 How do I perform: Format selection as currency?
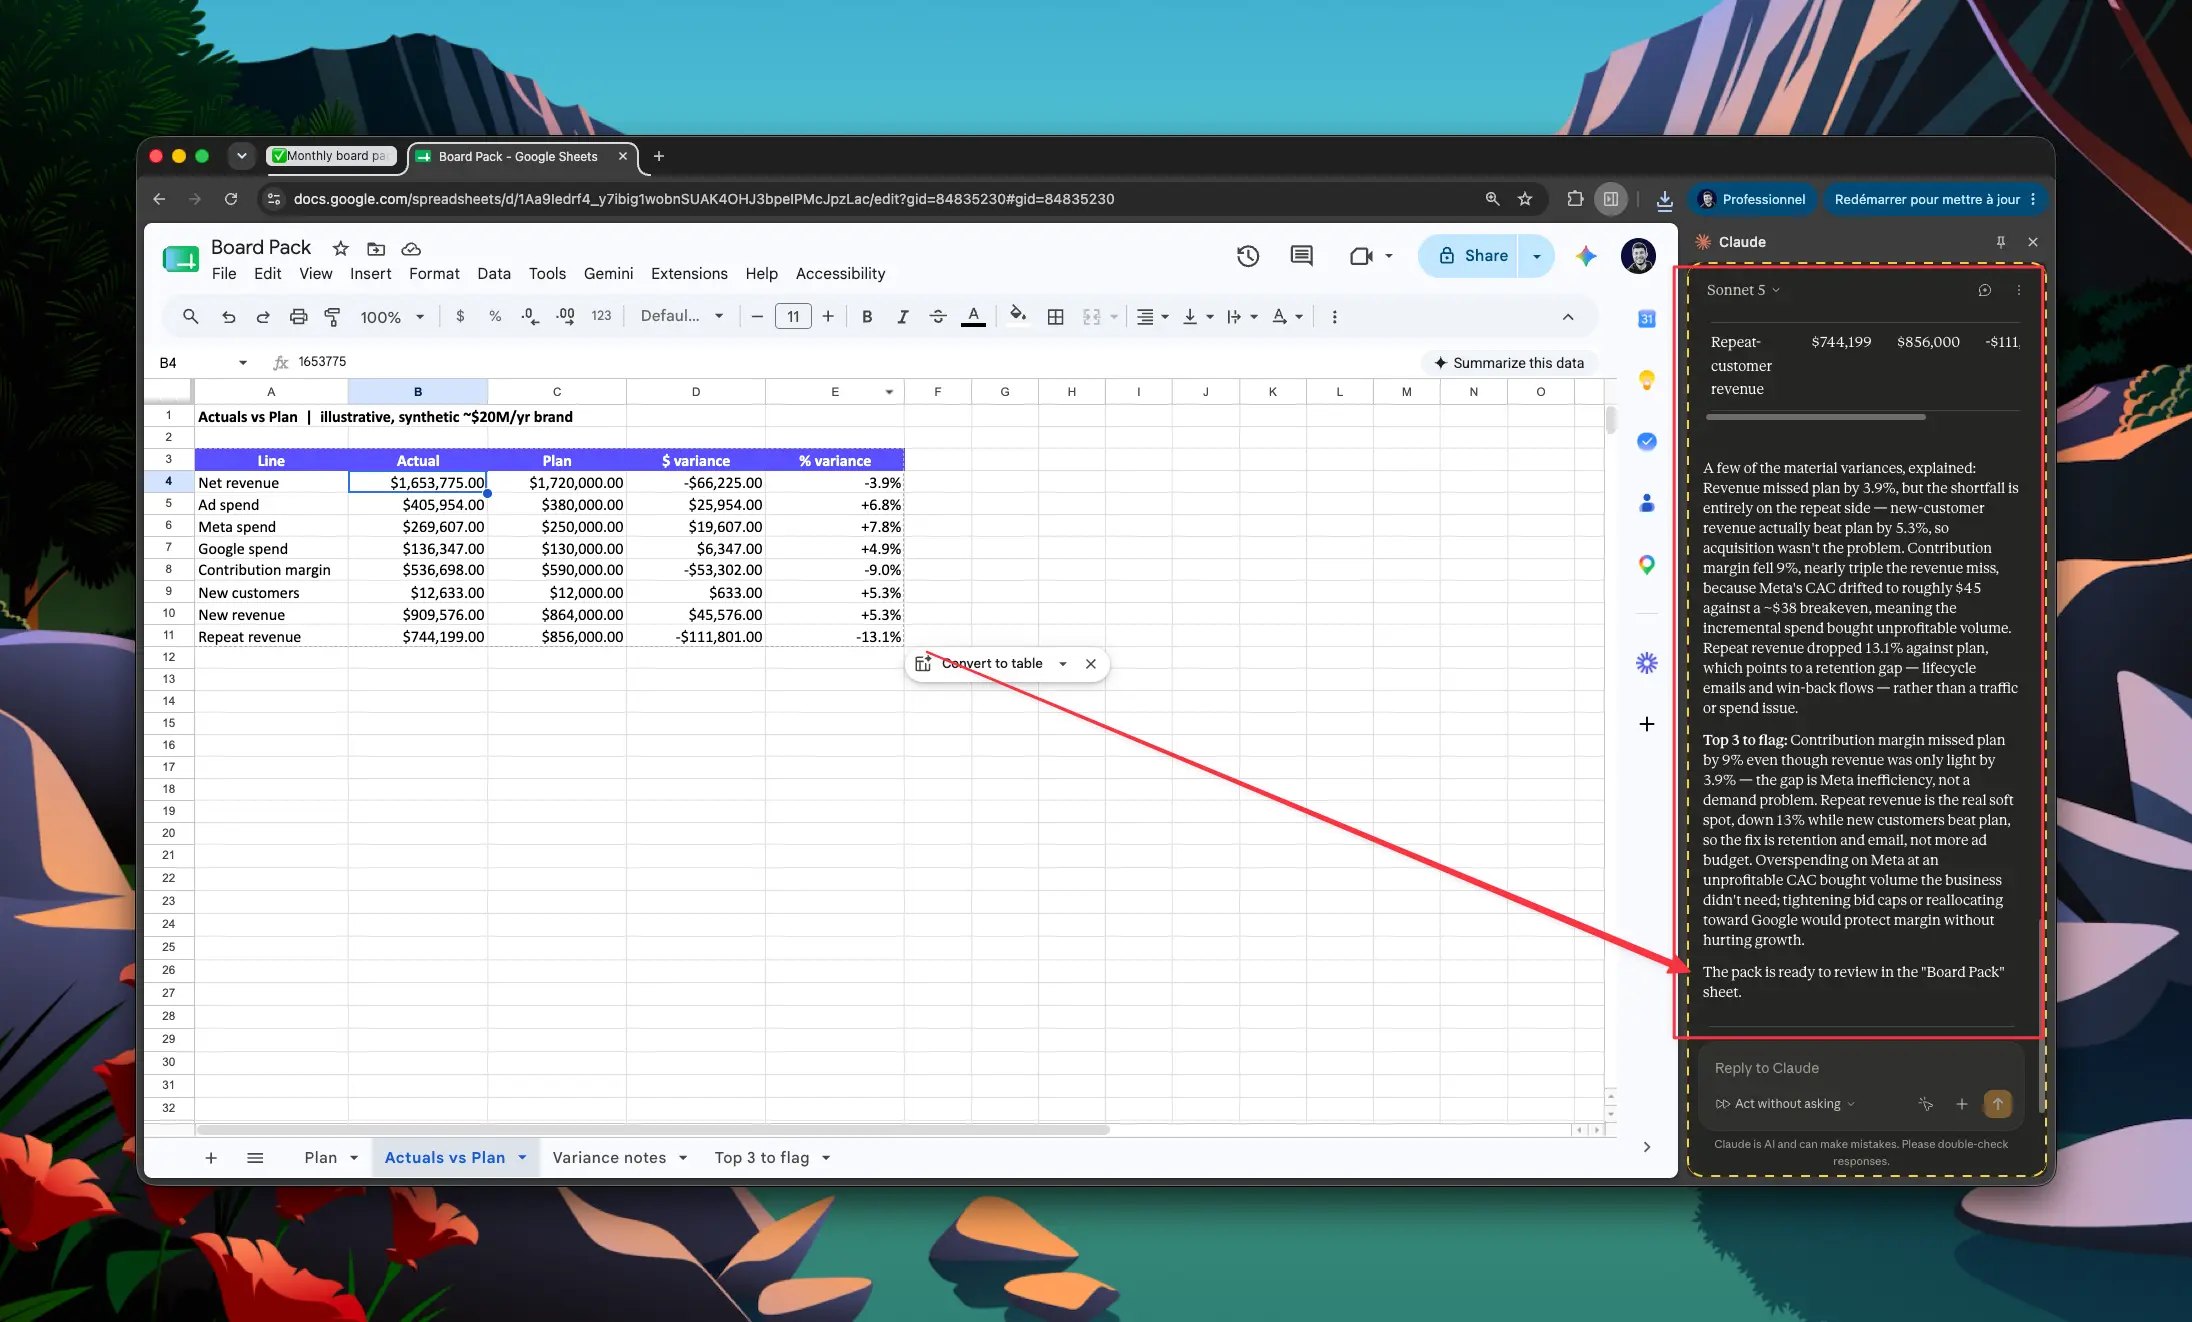point(460,316)
